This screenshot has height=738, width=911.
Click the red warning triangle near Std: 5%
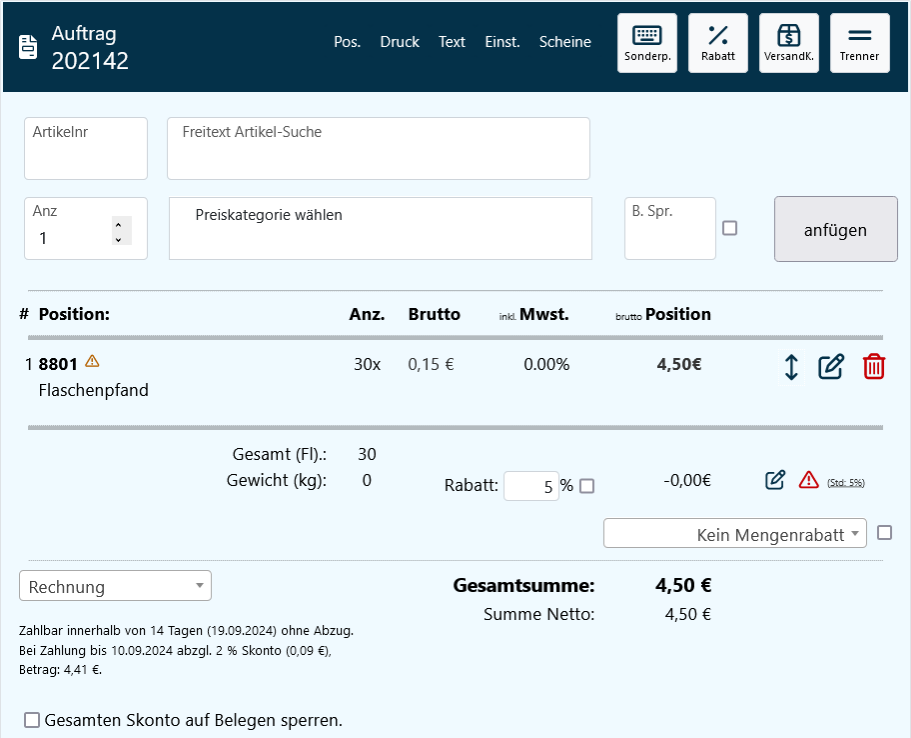809,480
